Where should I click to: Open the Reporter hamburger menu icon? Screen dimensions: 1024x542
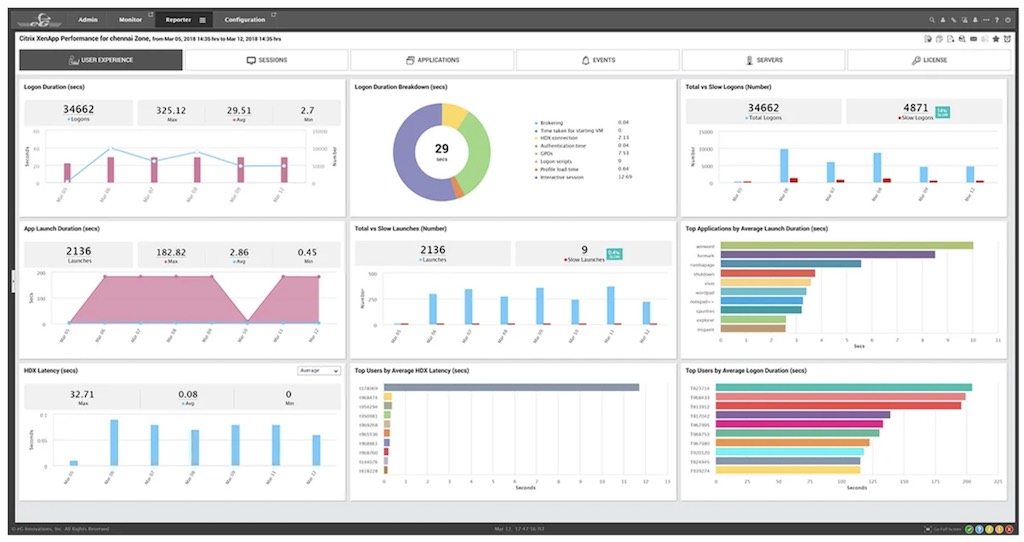[x=202, y=19]
